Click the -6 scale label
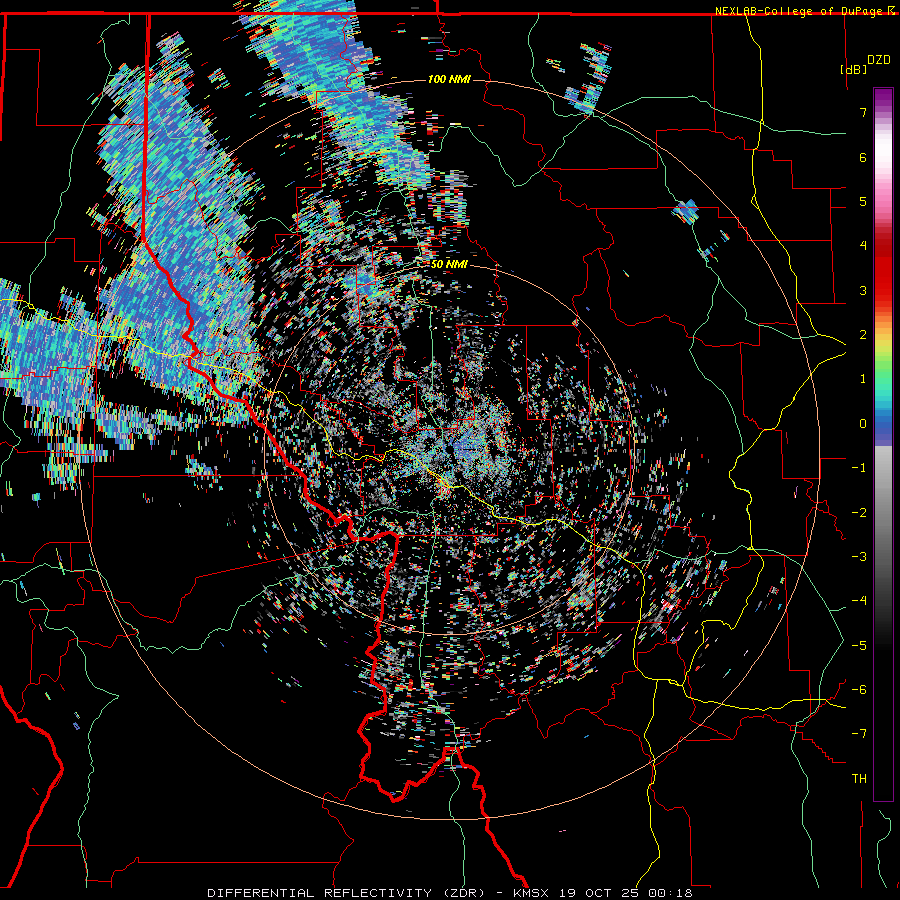The width and height of the screenshot is (900, 900). pos(859,690)
